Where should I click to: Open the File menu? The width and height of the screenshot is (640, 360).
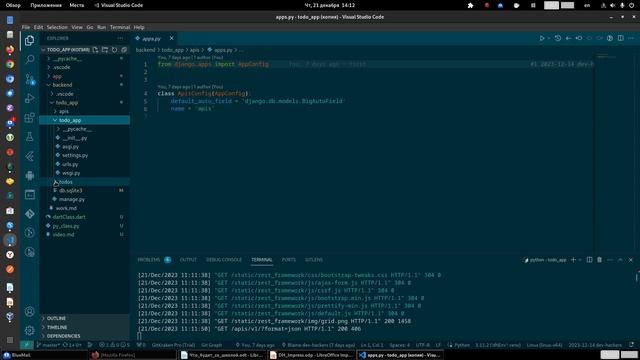click(x=26, y=27)
